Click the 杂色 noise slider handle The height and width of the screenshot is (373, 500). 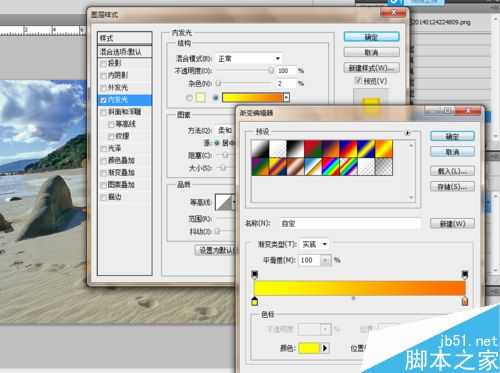[x=218, y=83]
